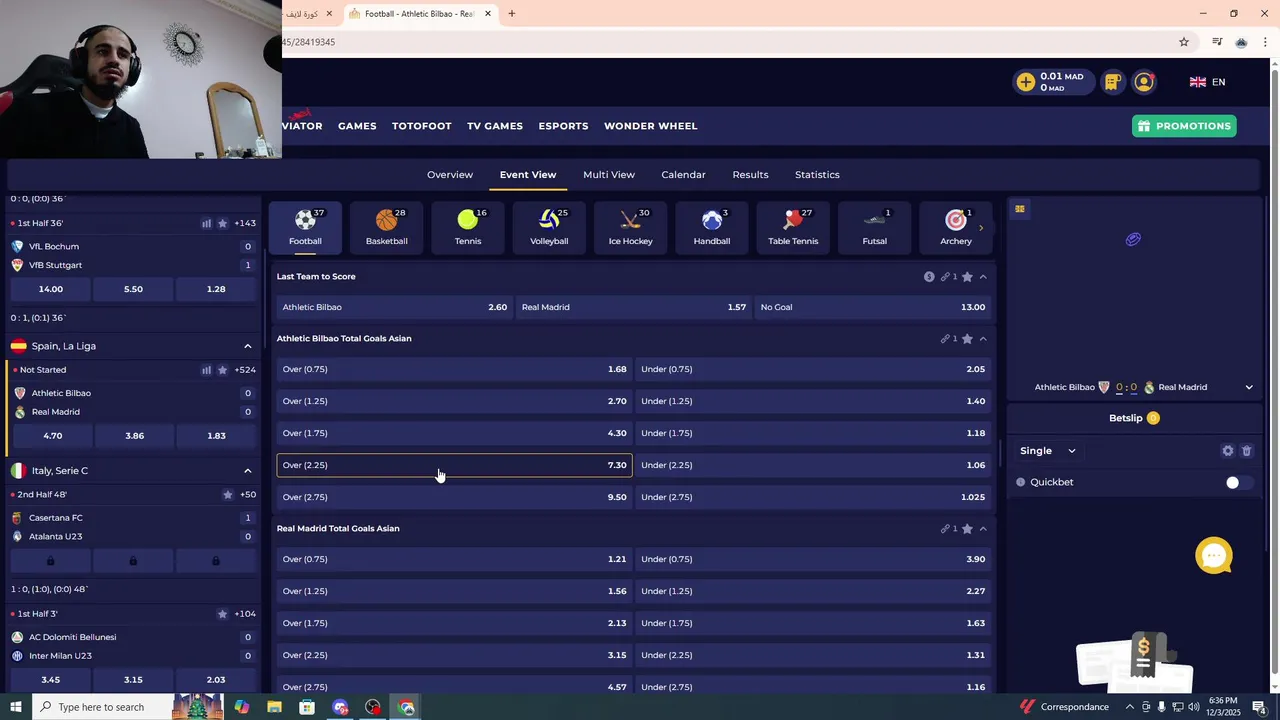1280x720 pixels.
Task: Open the user profile icon
Action: [x=1144, y=82]
